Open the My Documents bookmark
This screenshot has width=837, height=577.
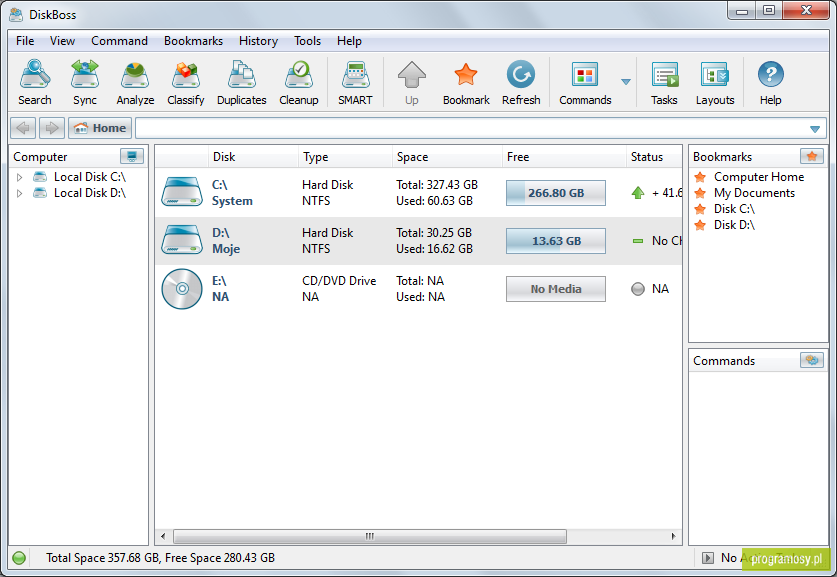754,193
